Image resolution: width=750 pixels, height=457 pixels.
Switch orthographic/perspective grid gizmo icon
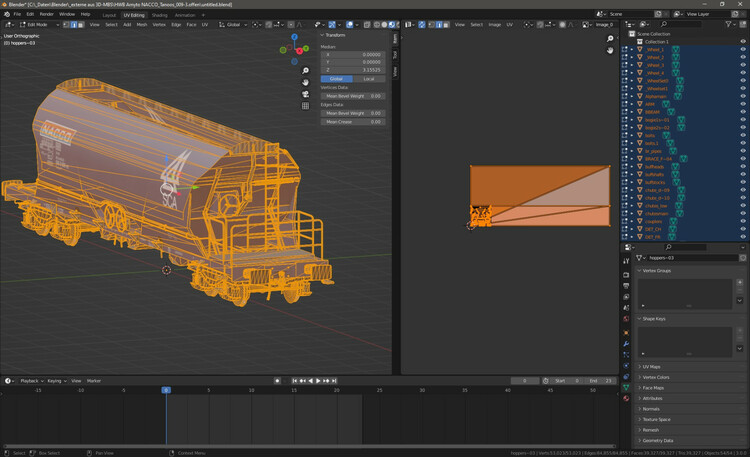[x=305, y=106]
